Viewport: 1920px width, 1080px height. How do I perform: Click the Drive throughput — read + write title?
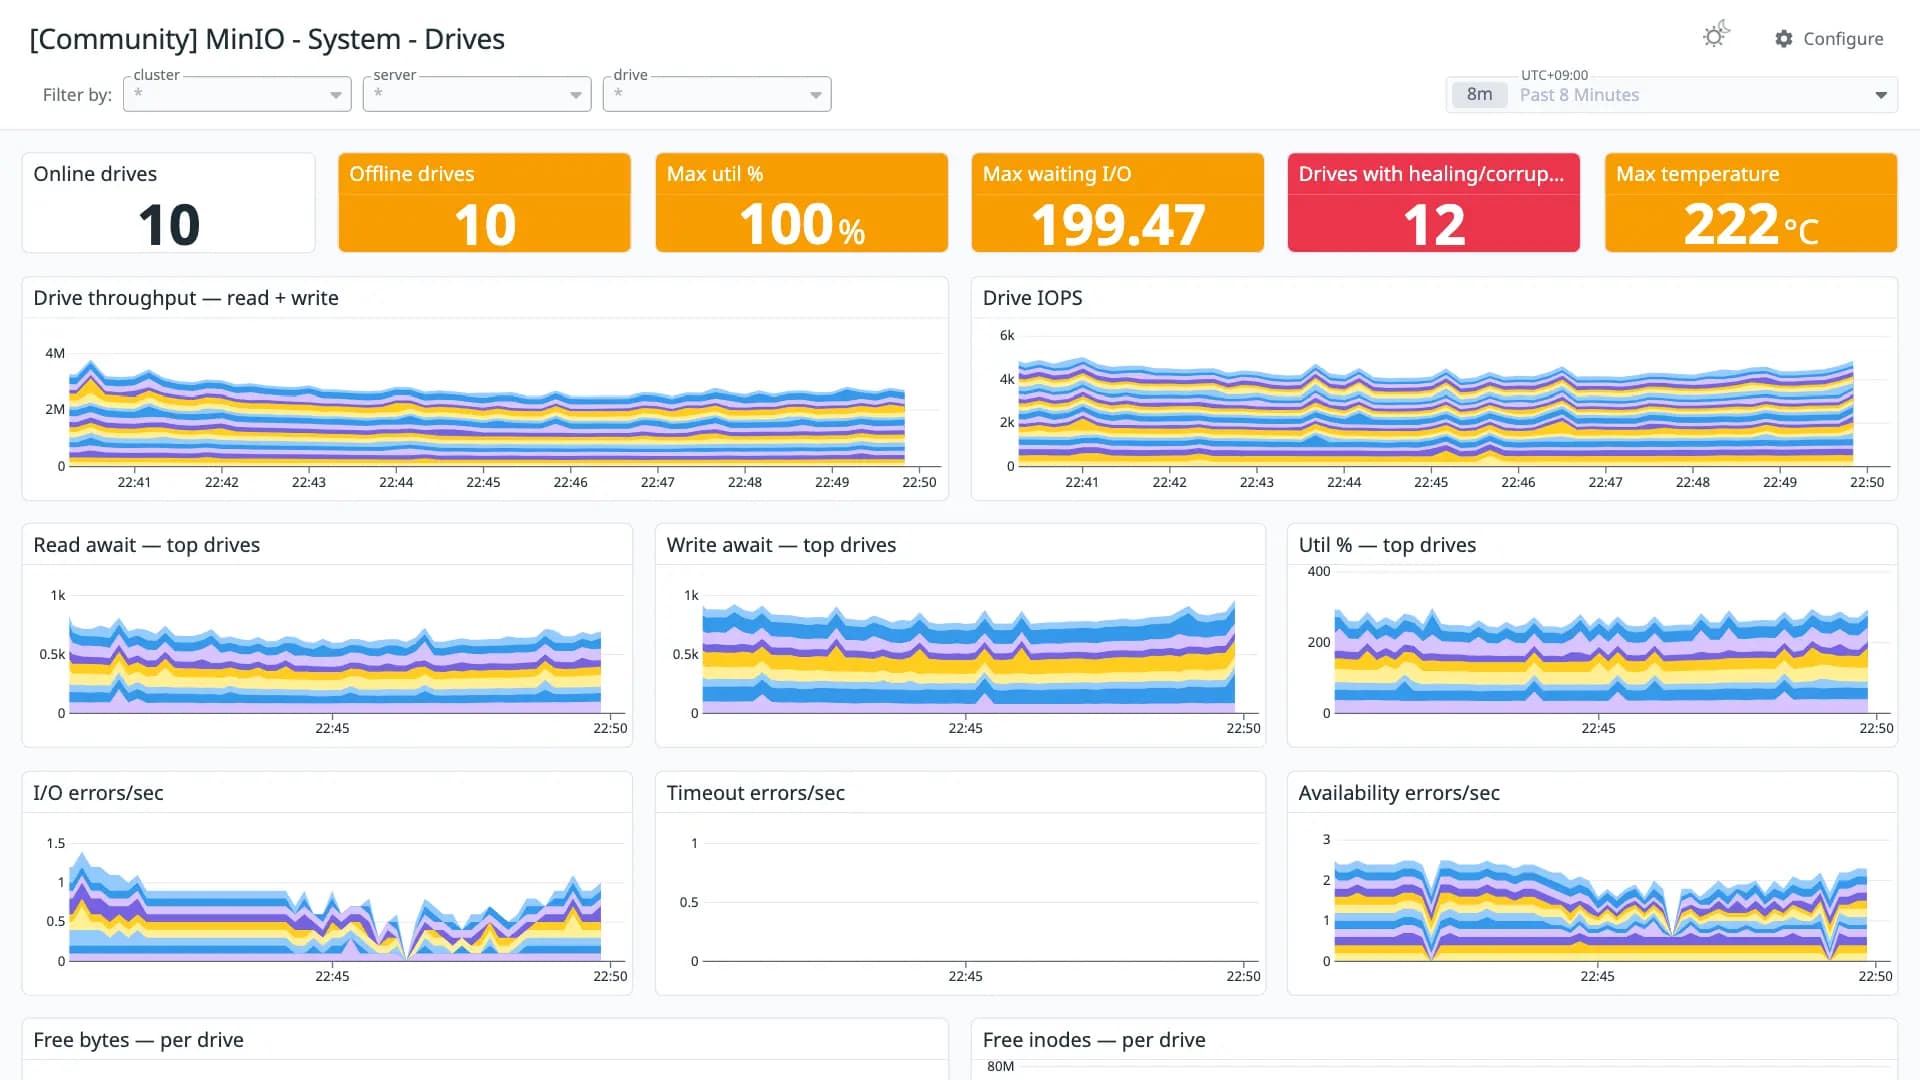tap(186, 298)
